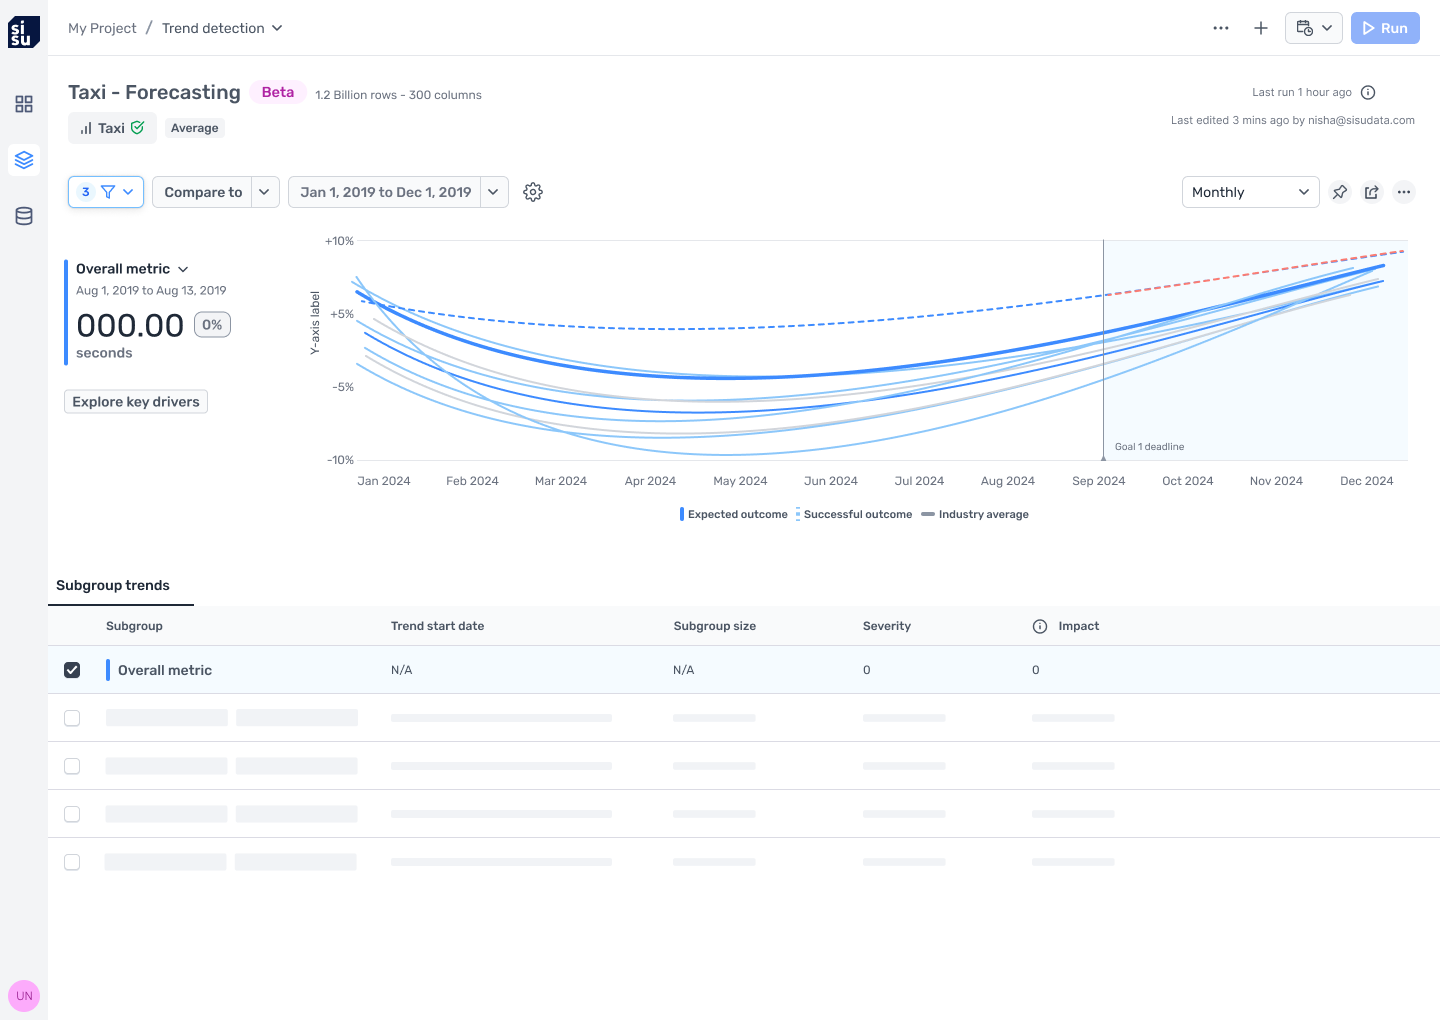The height and width of the screenshot is (1024, 1440).
Task: Toggle Expected outcome legend item
Action: click(734, 514)
